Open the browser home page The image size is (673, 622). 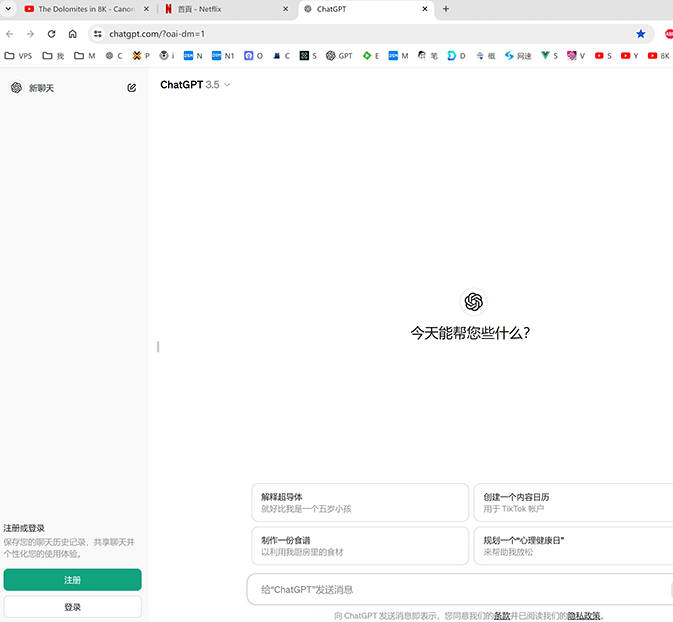pos(73,34)
